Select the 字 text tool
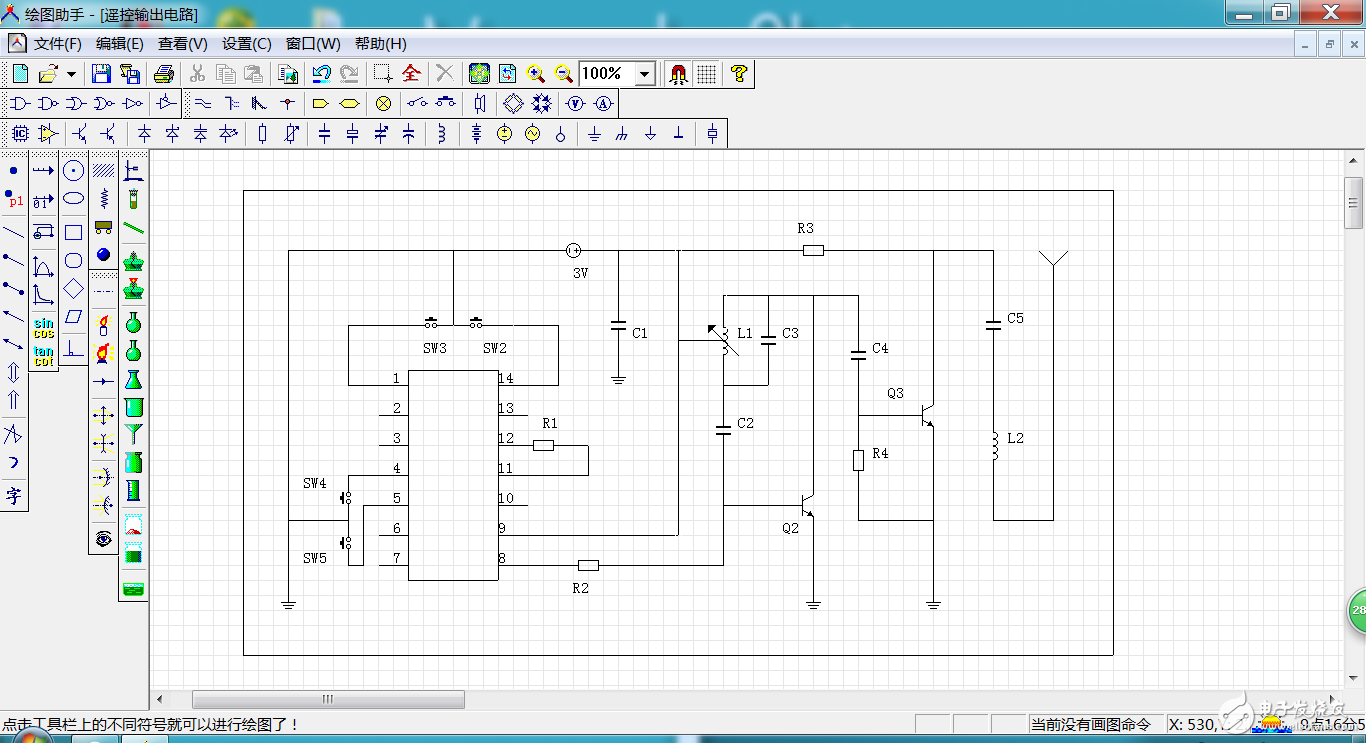The image size is (1366, 743). (14, 495)
